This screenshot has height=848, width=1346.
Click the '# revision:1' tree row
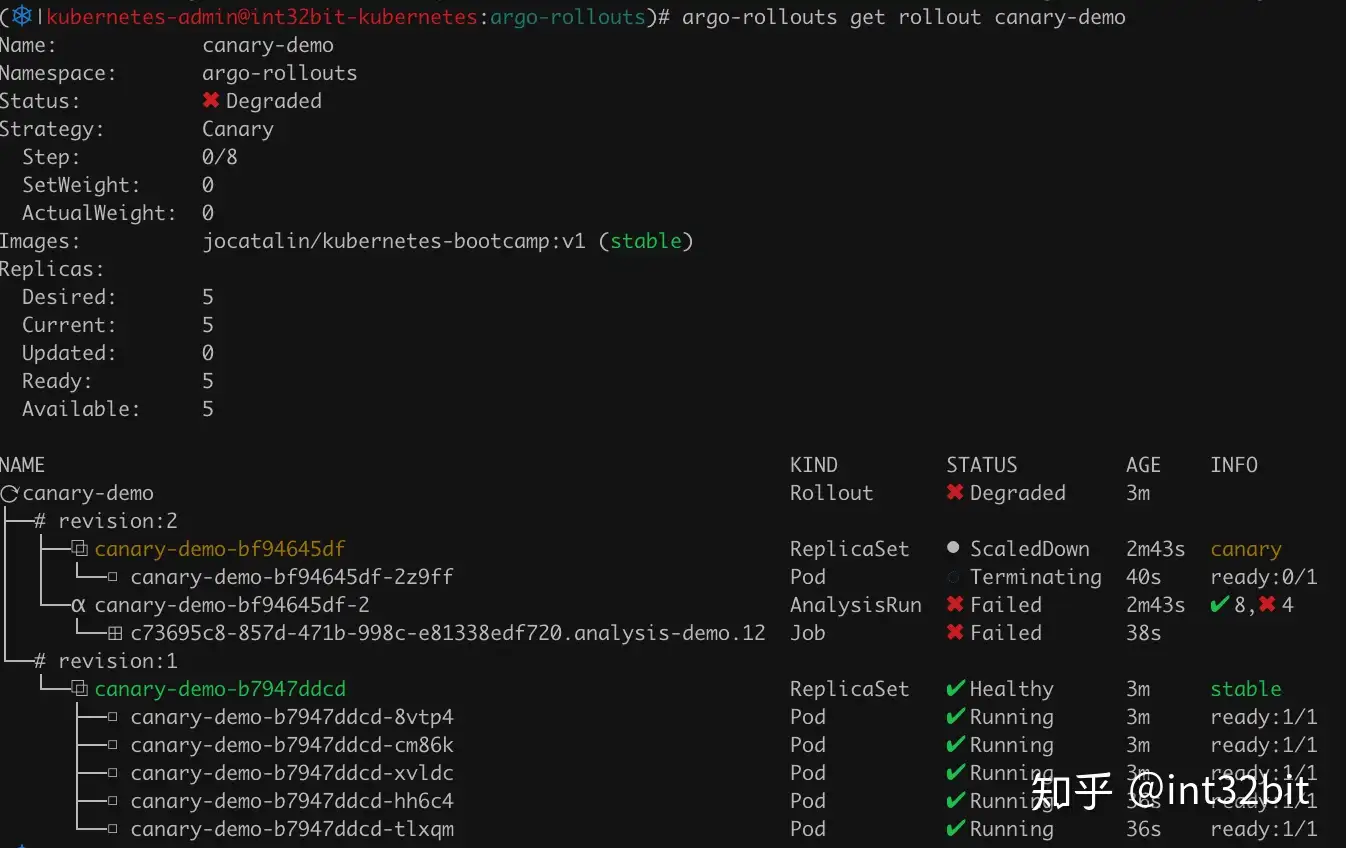pyautogui.click(x=106, y=661)
